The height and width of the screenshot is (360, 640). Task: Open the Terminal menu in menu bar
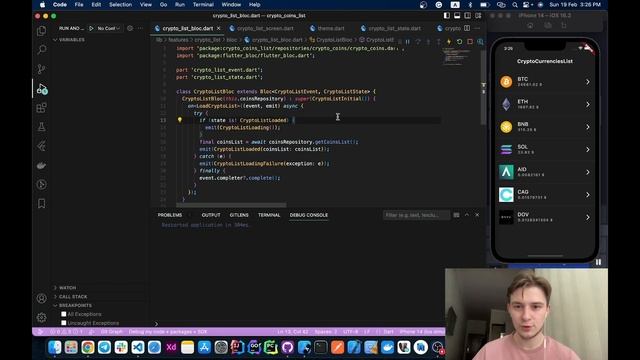tap(203, 4)
